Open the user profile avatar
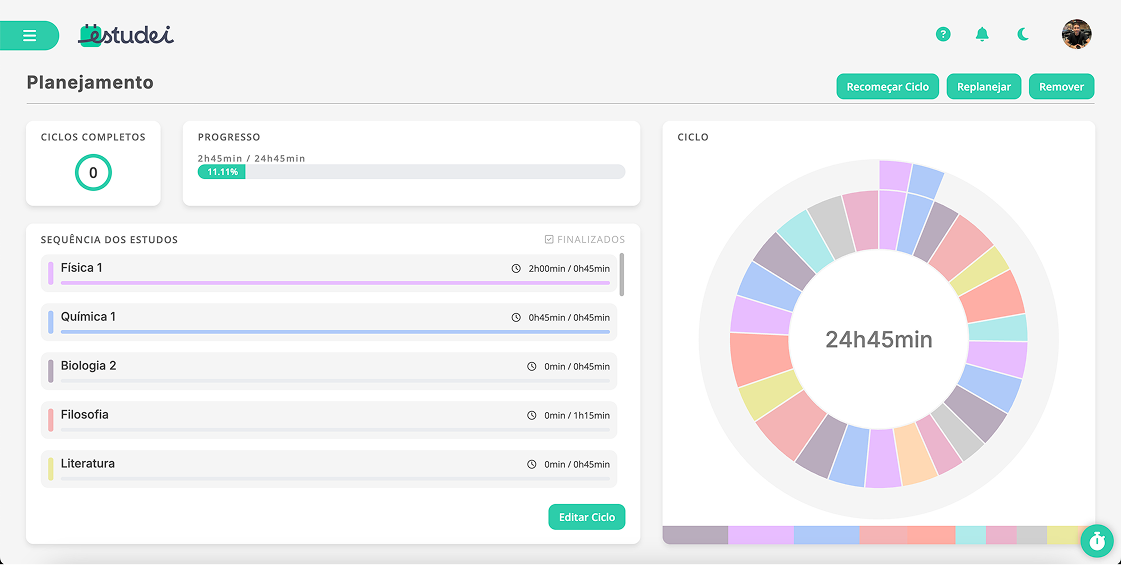 (1076, 35)
